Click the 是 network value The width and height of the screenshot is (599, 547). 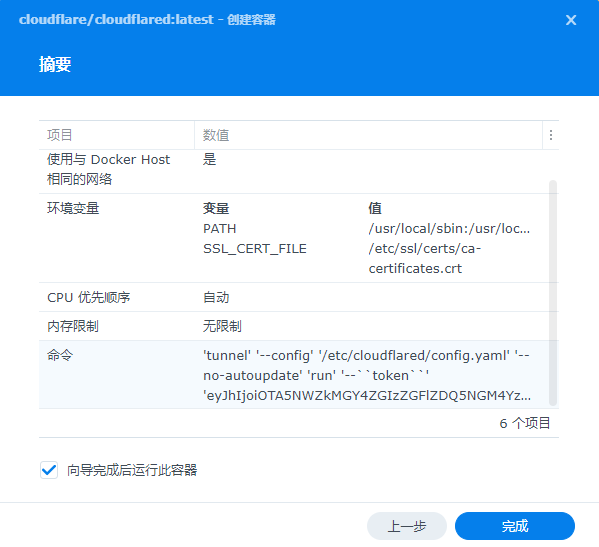point(209,159)
